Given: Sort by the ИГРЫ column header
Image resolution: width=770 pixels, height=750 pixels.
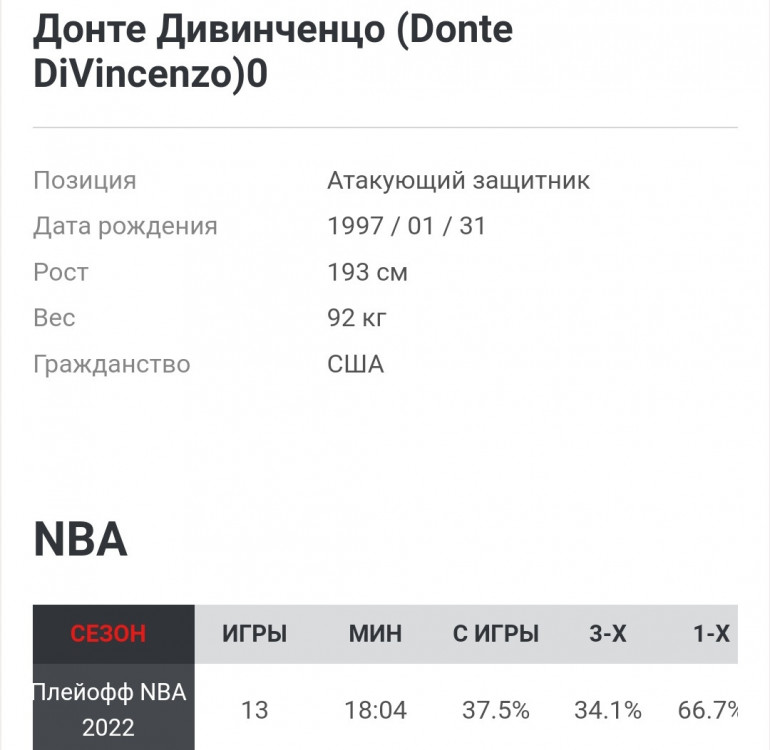Looking at the screenshot, I should tap(254, 633).
